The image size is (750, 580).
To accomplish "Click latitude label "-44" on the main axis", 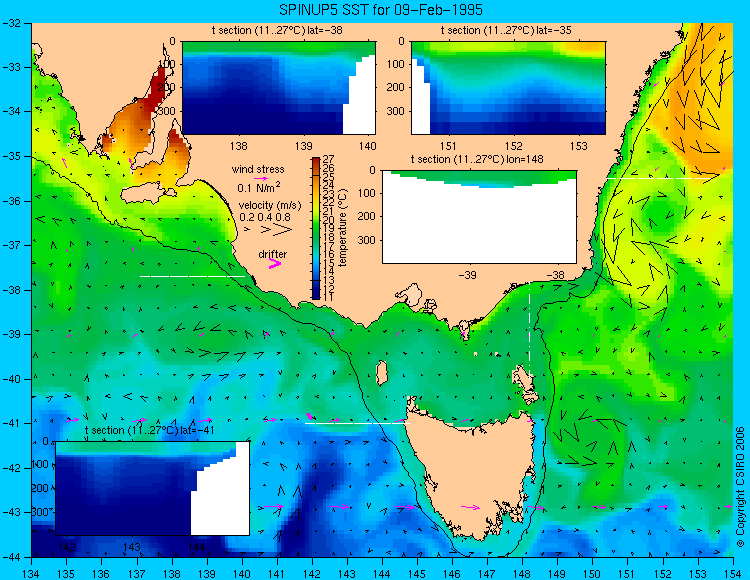I will pos(11,557).
